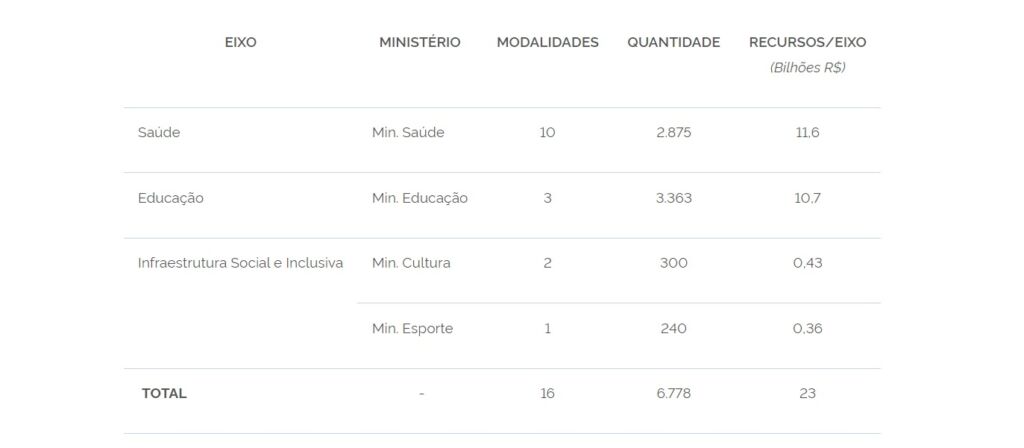Click the TOTAL row label
Image resolution: width=1024 pixels, height=448 pixels.
pos(164,394)
